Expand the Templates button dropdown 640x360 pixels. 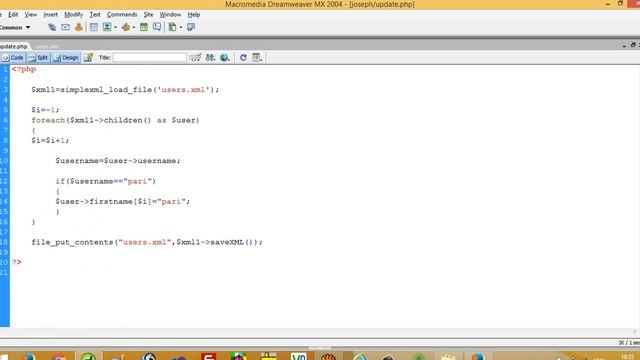pyautogui.click(x=181, y=27)
